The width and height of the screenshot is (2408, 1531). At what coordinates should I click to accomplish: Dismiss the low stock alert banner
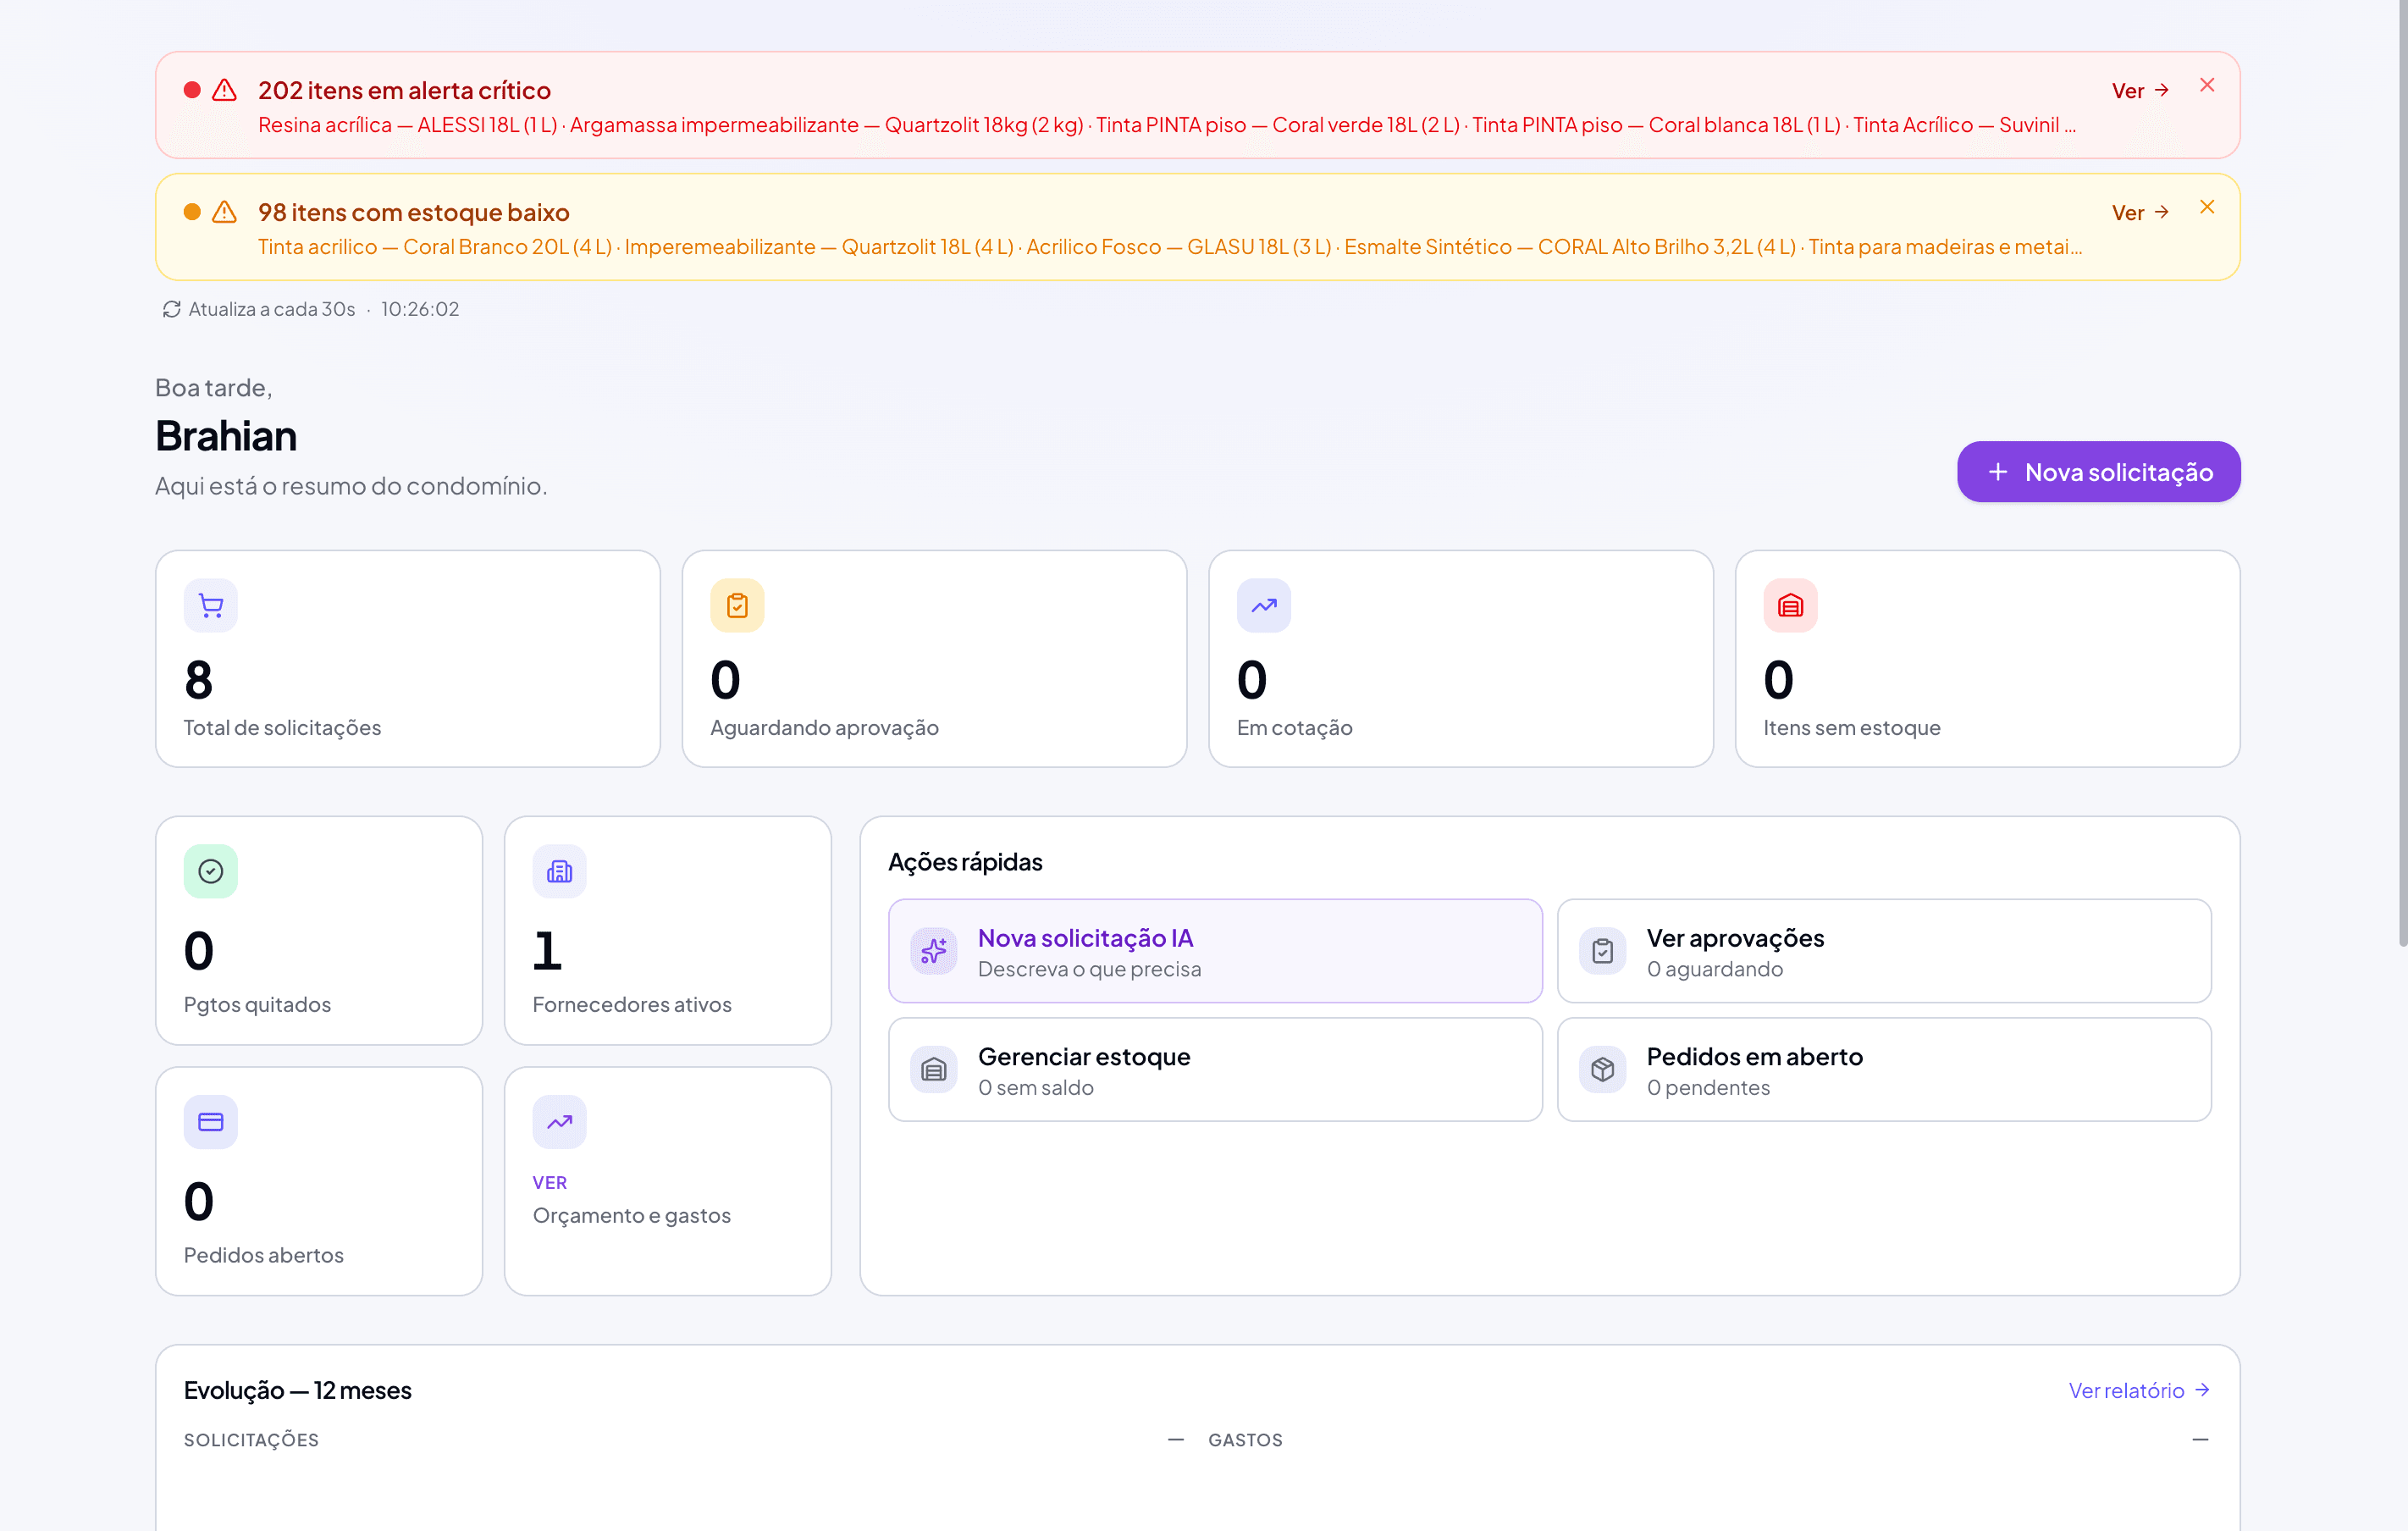(2207, 207)
